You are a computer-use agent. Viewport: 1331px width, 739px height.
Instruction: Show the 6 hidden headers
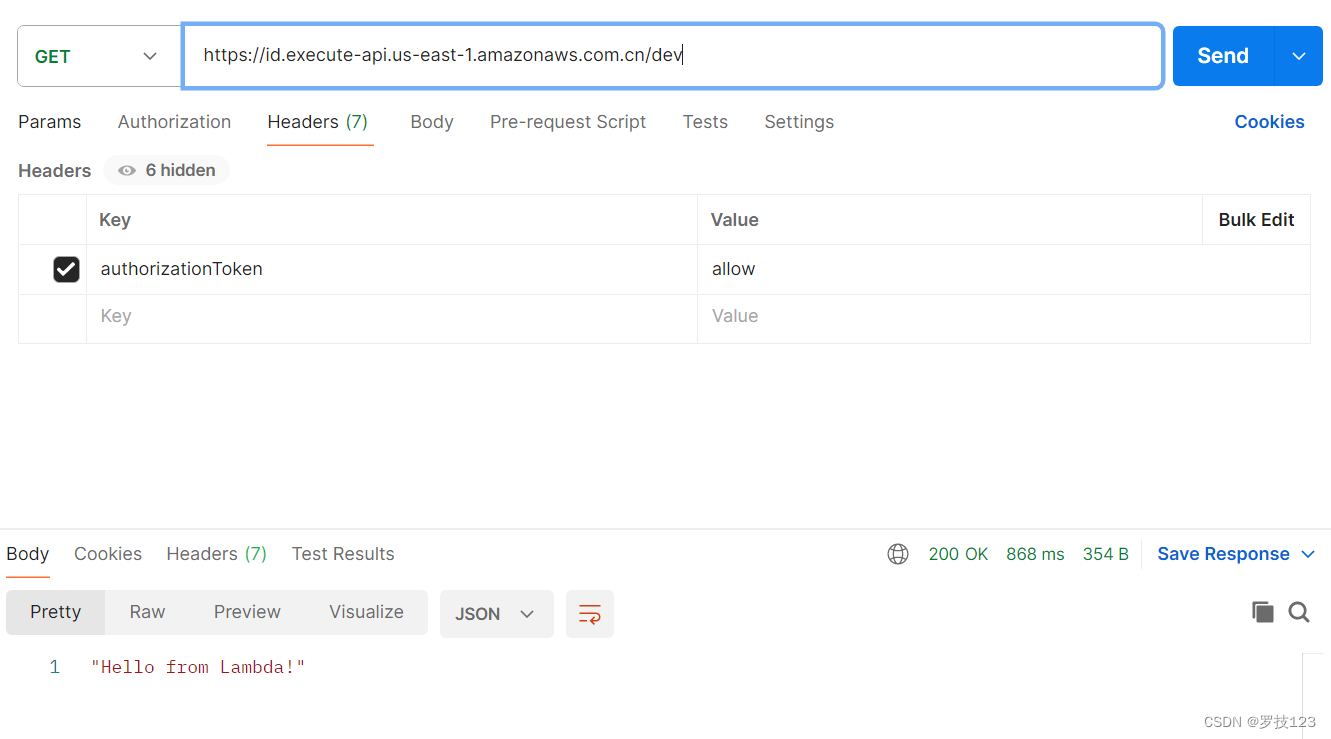tap(167, 170)
